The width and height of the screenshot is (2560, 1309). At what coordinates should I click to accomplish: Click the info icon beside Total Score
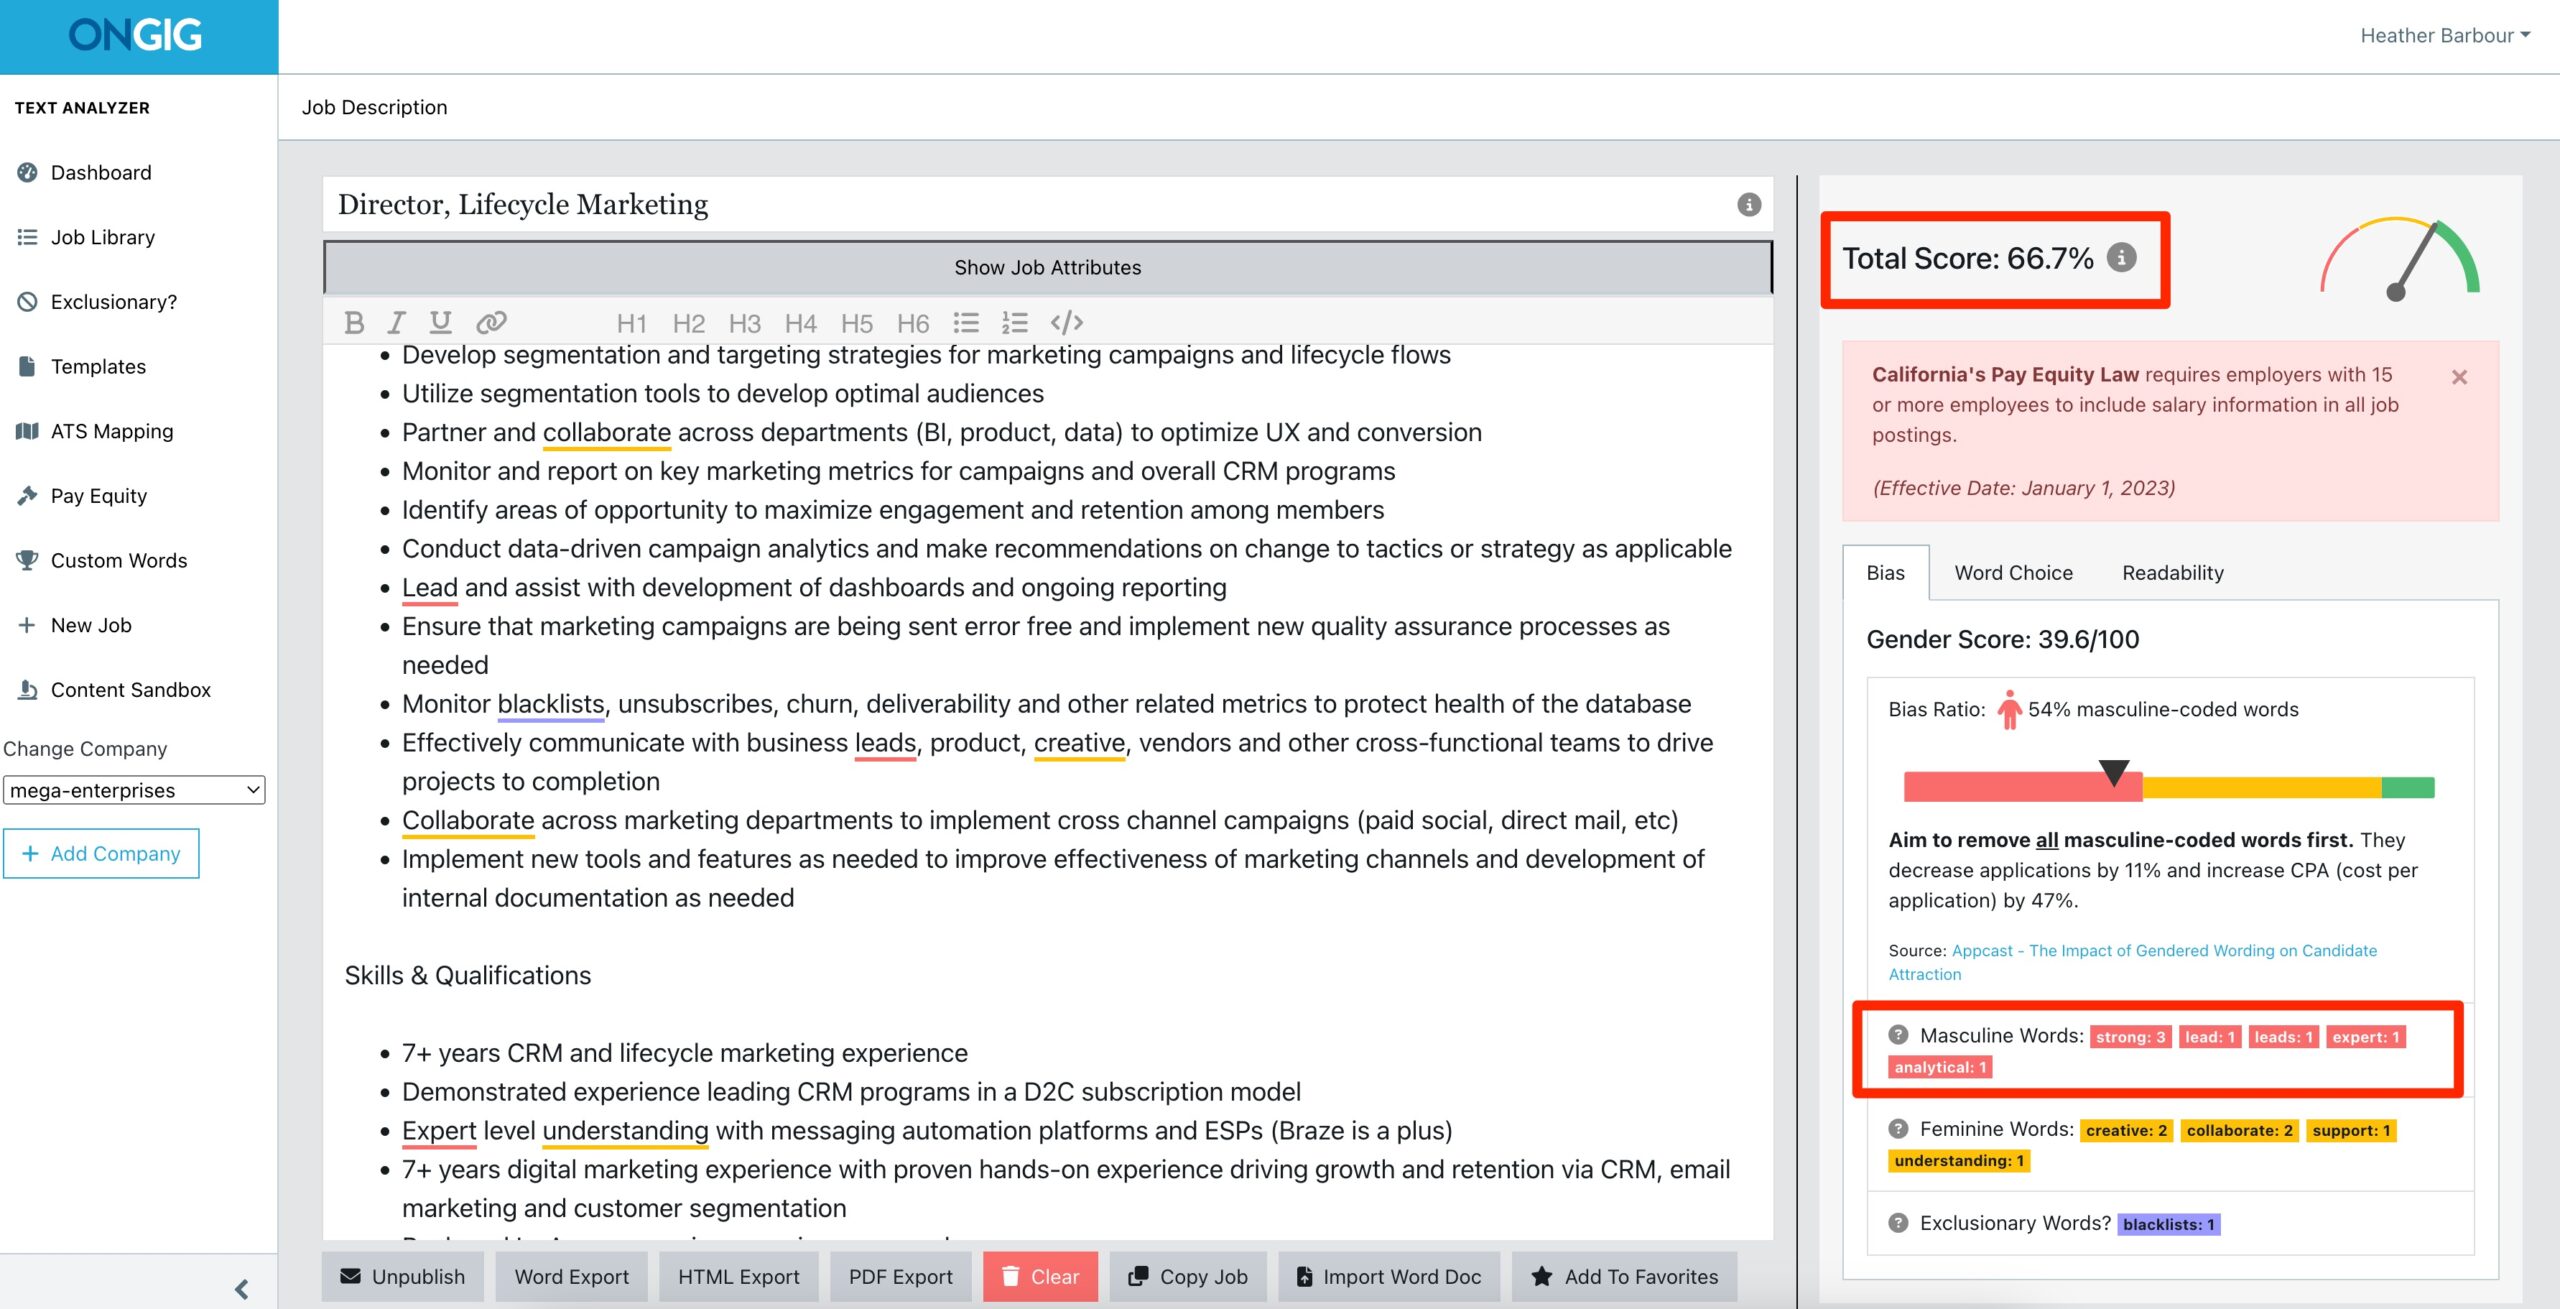click(2121, 258)
